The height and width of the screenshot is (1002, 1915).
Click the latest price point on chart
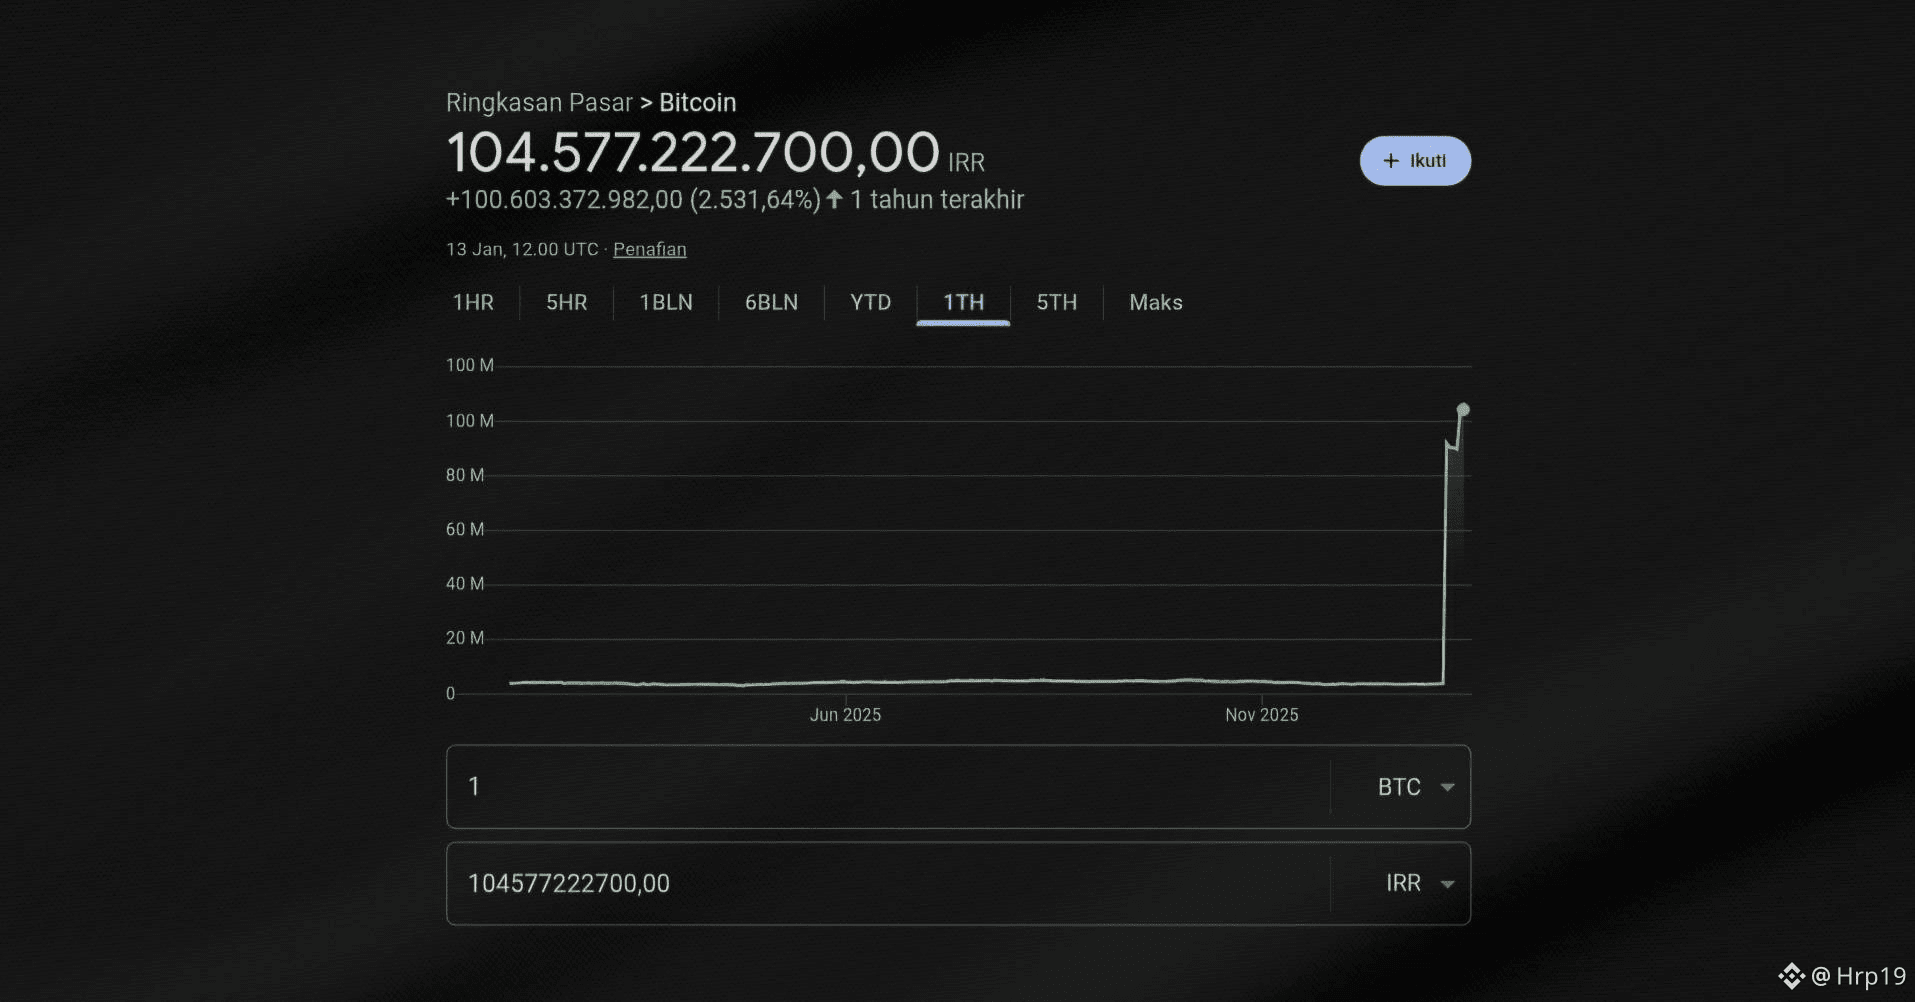click(1463, 410)
